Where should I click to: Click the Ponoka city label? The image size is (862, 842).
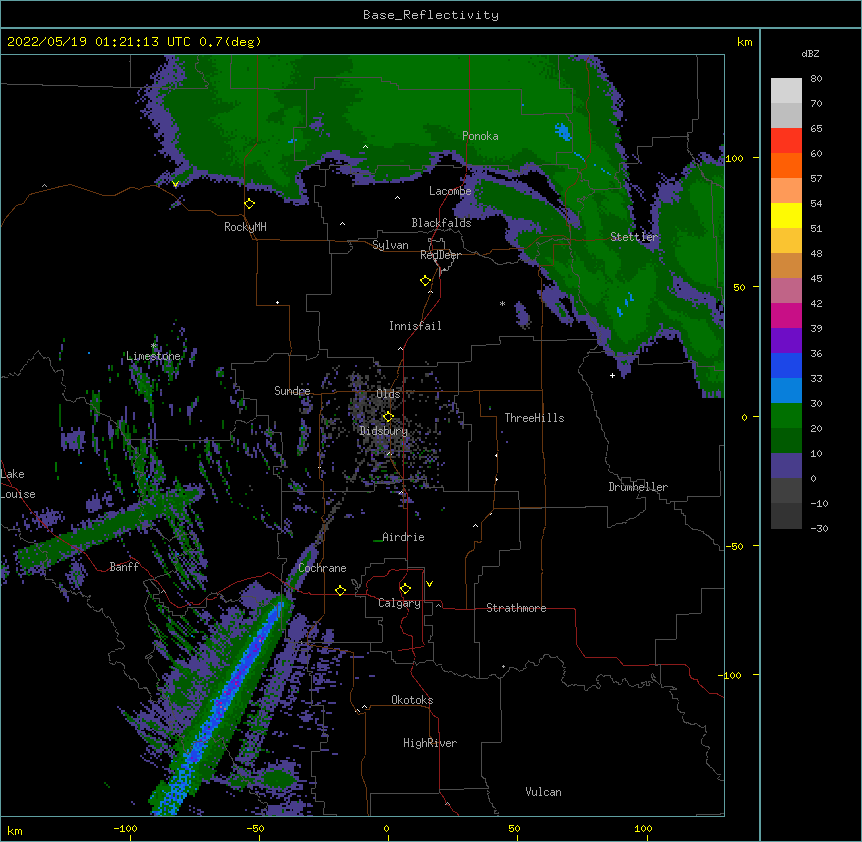click(480, 136)
